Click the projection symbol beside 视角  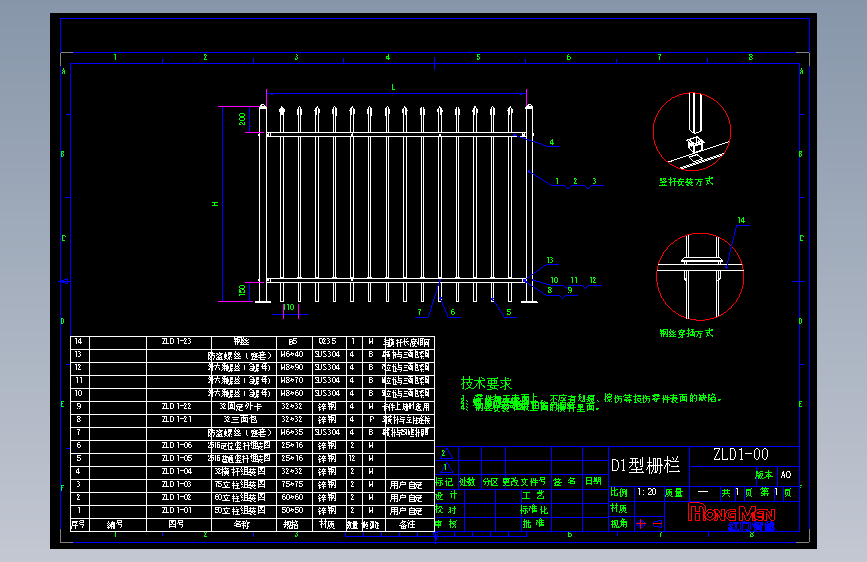click(649, 523)
